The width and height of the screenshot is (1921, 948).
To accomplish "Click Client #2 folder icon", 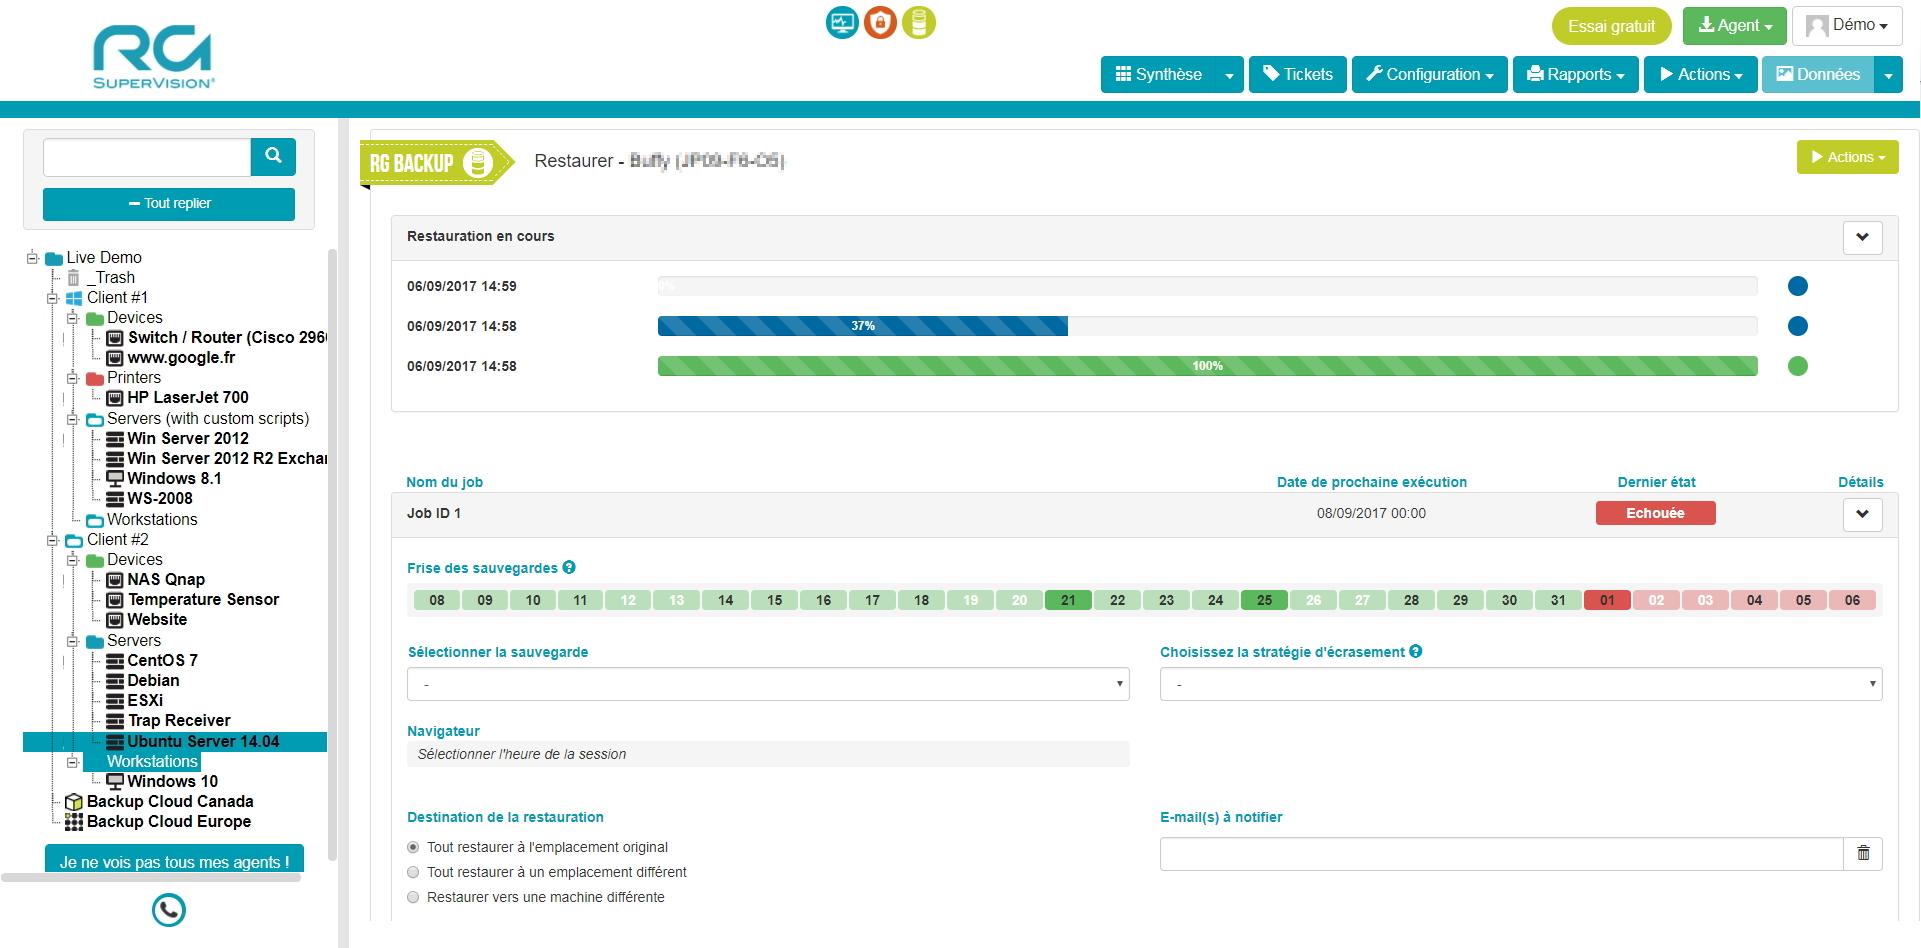I will pos(74,540).
